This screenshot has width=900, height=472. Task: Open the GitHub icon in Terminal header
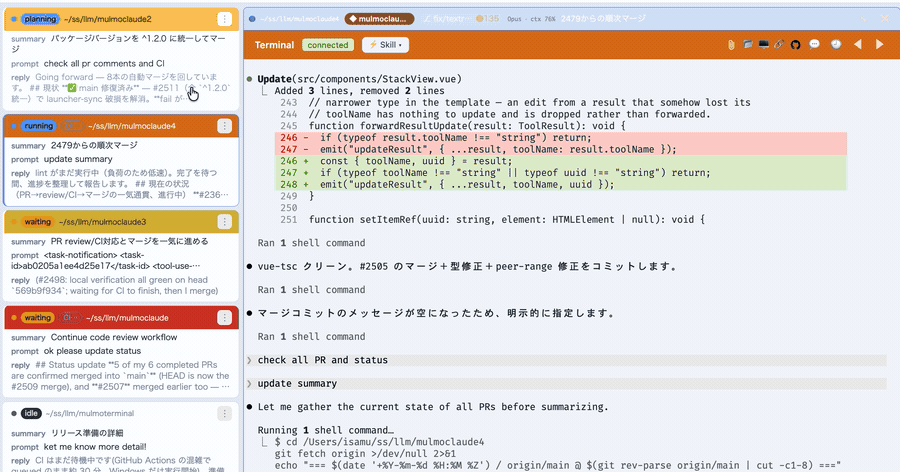point(796,45)
